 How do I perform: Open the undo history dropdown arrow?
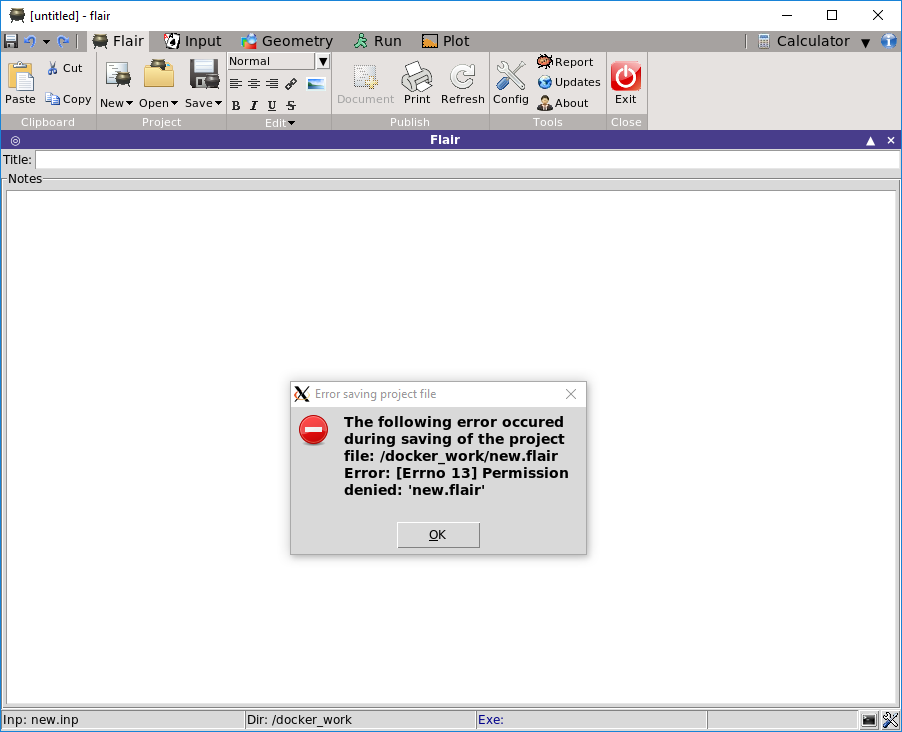pyautogui.click(x=46, y=42)
